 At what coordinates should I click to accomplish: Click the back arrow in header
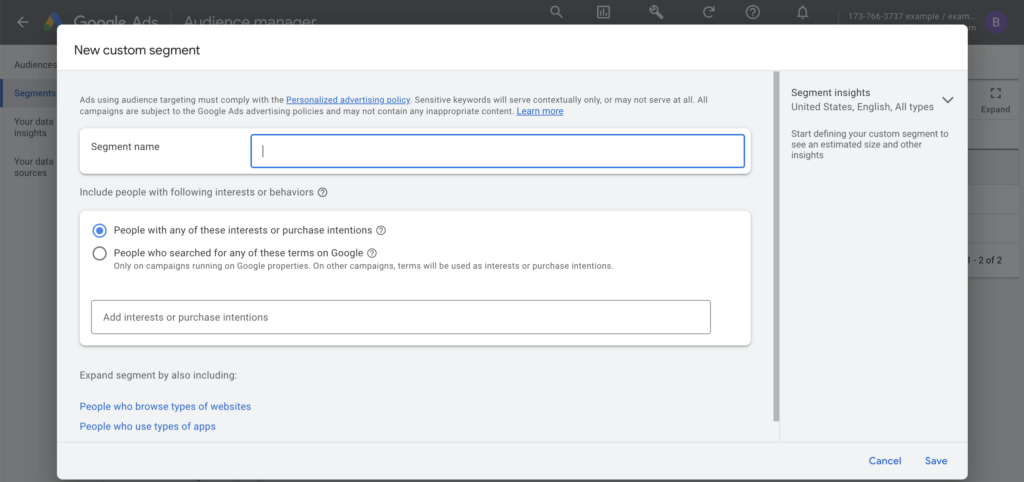tap(22, 22)
